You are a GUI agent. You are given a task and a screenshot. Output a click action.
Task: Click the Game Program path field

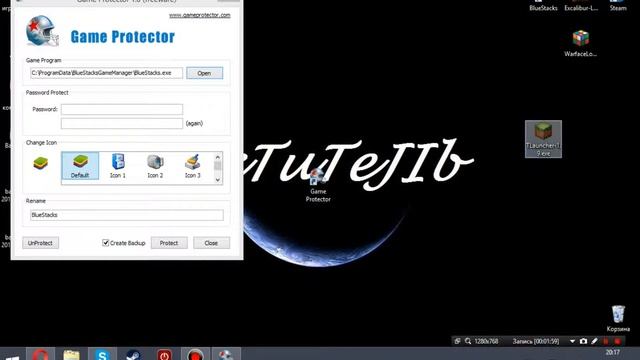tap(107, 73)
